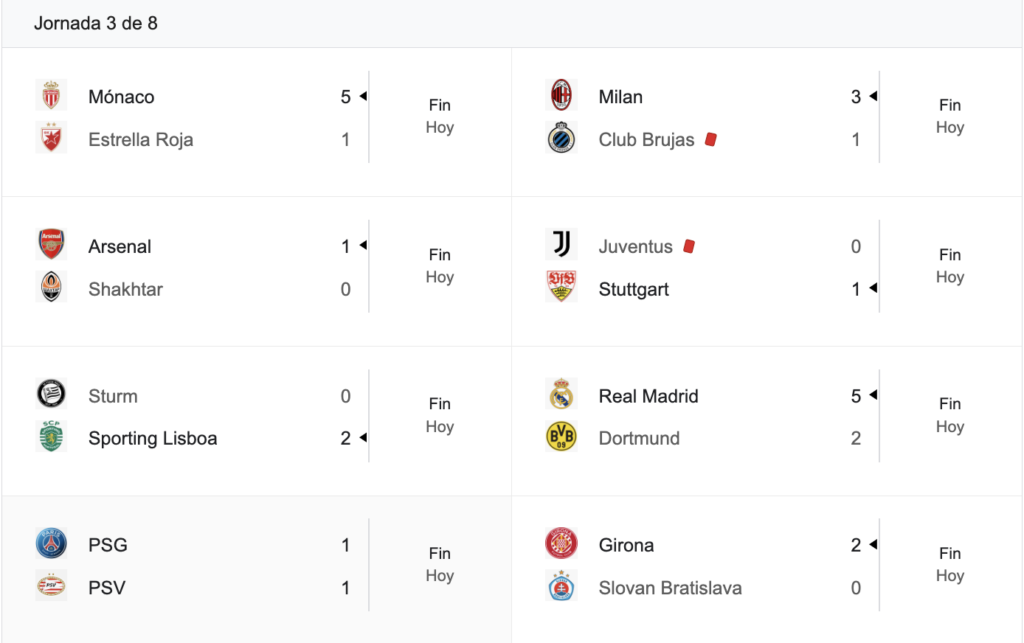Click the Mónaco club crest
1024x643 pixels.
point(51,96)
